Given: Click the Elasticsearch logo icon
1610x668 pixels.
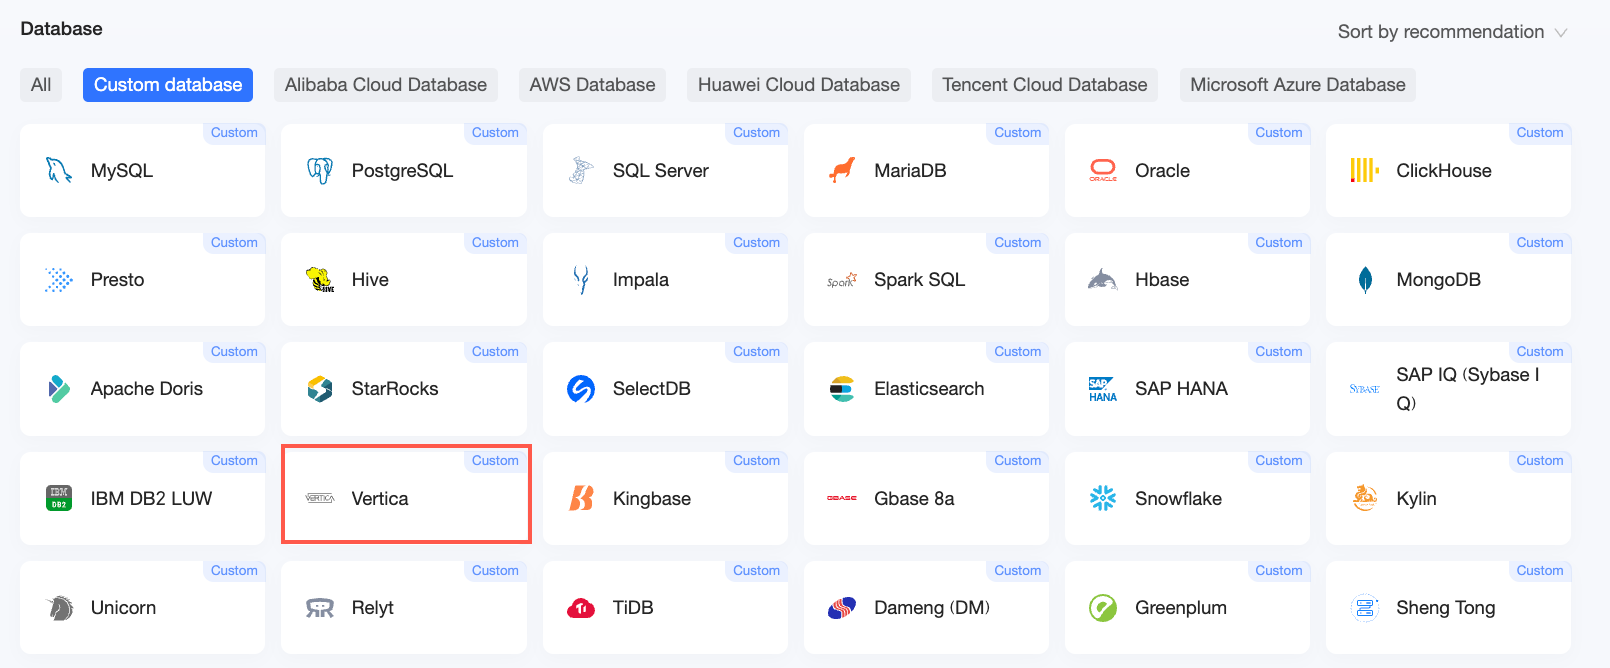Looking at the screenshot, I should pyautogui.click(x=842, y=389).
